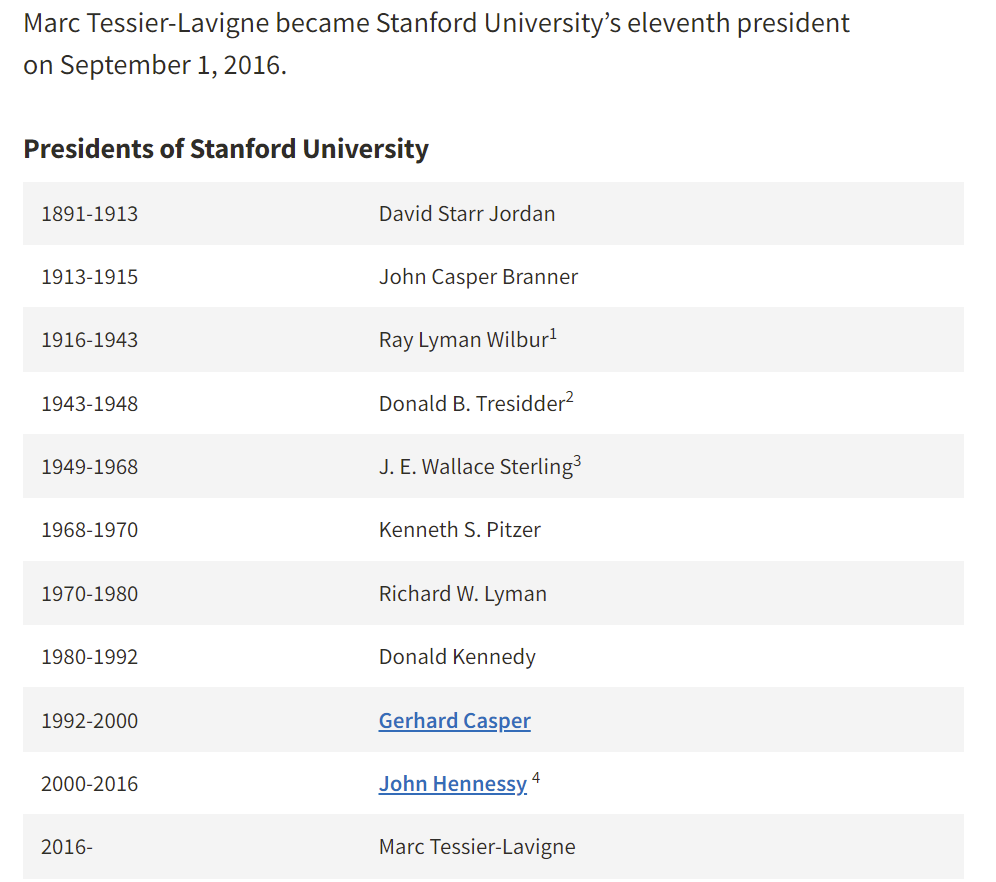
Task: Click footnote 1 beside Ray Lyman Wilbur
Action: click(x=553, y=335)
